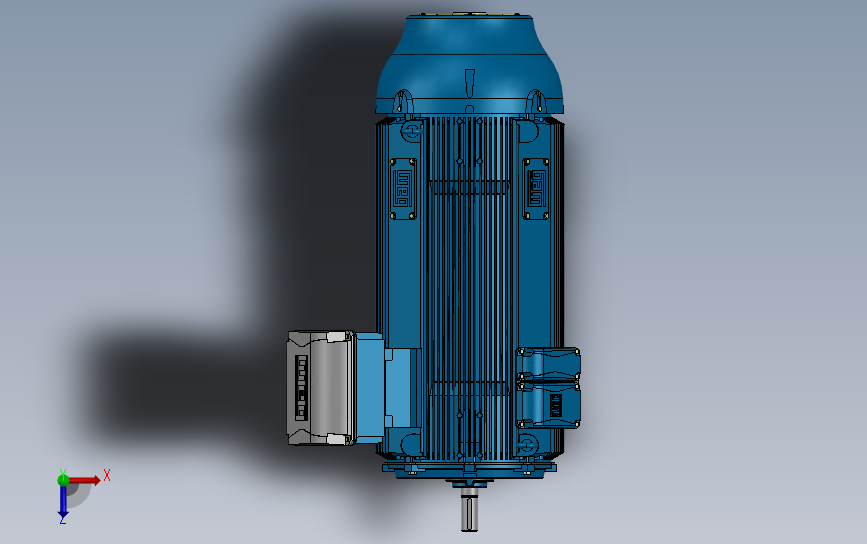This screenshot has height=544, width=867.
Task: Select the mounting flange below the motor frame
Action: coord(469,469)
